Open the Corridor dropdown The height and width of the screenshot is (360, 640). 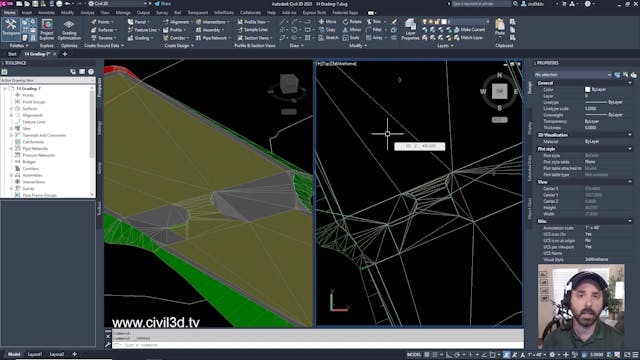[x=176, y=38]
